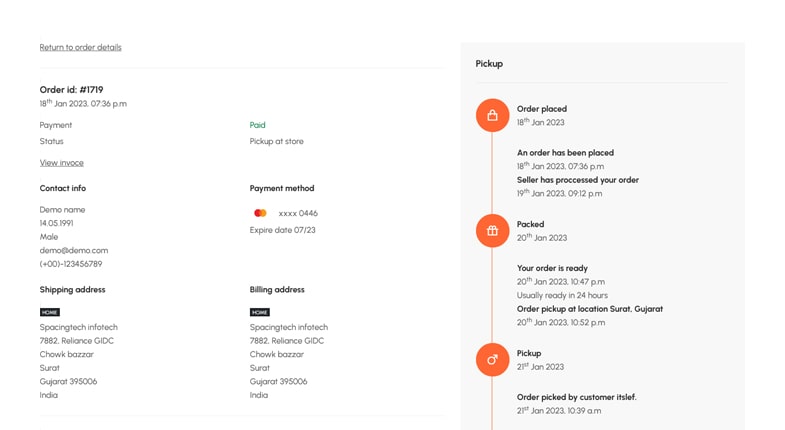Open the Return to order details link
The width and height of the screenshot is (785, 430).
coord(80,47)
